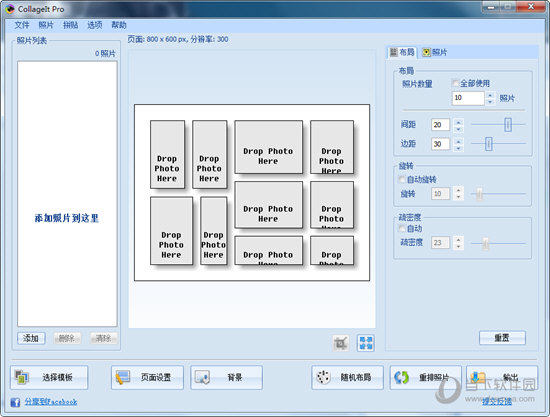Click the 边距 value field
This screenshot has width=550, height=417.
[441, 144]
